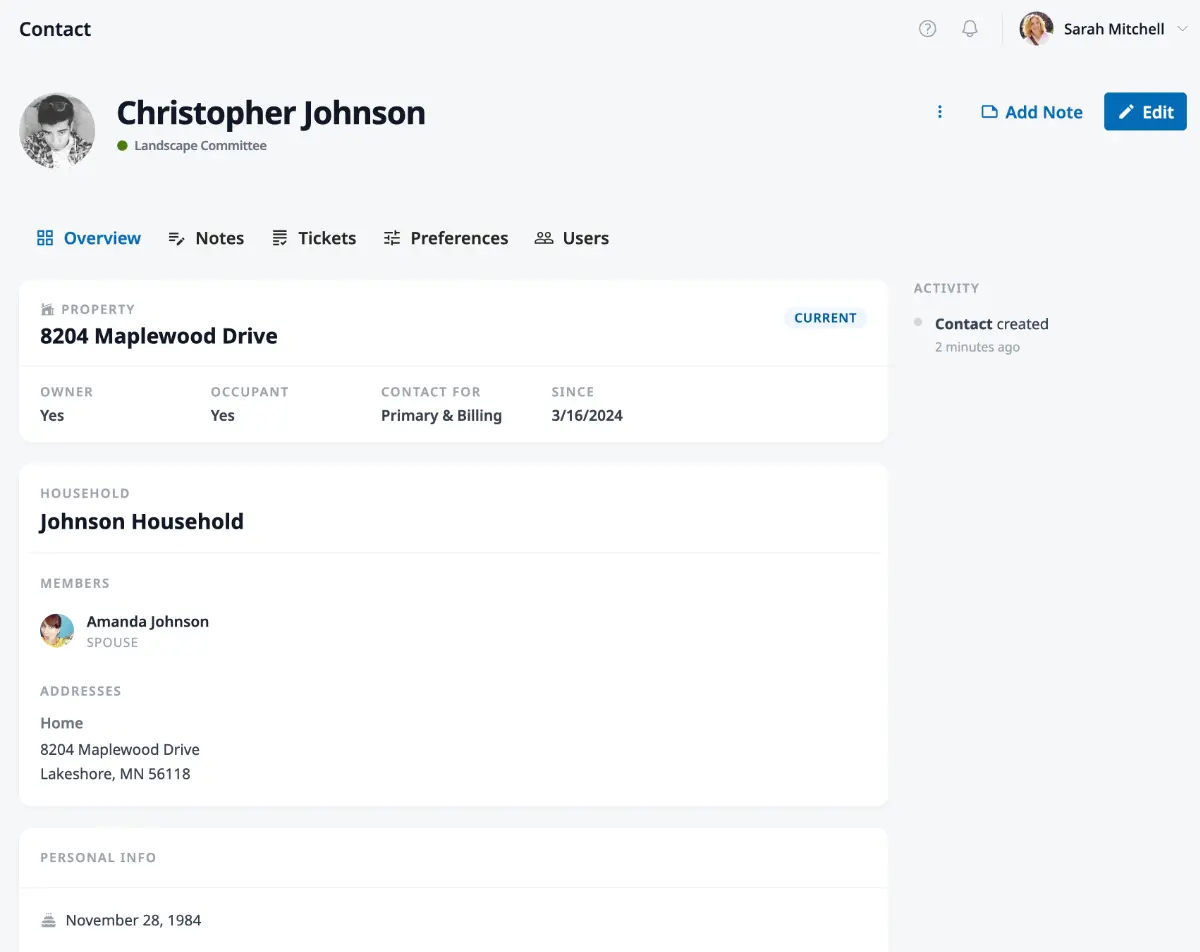
Task: Click the Edit button
Action: (x=1145, y=111)
